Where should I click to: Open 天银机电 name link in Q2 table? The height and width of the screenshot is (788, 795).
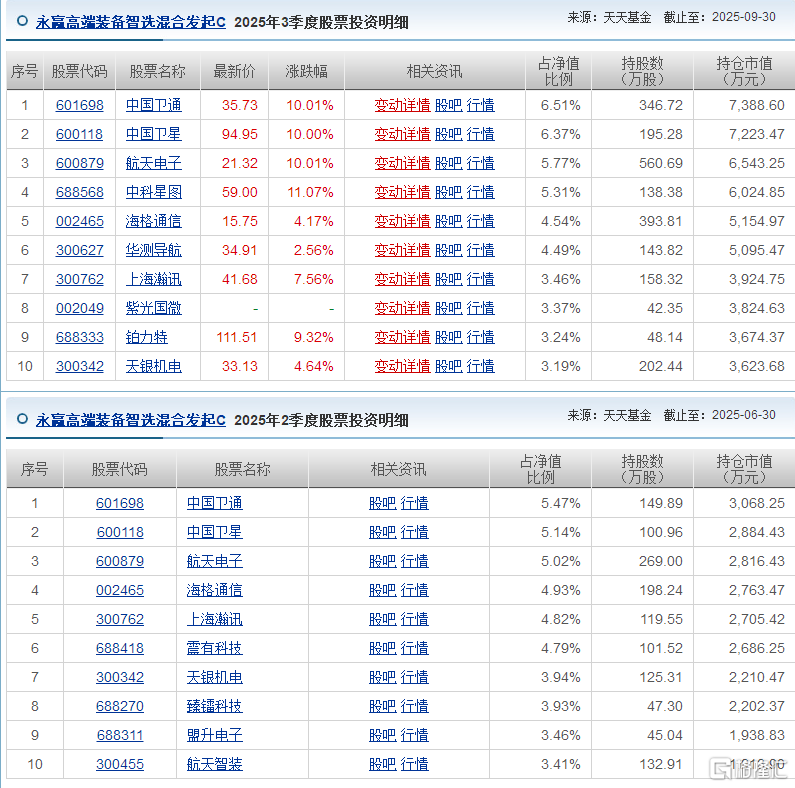coord(214,677)
